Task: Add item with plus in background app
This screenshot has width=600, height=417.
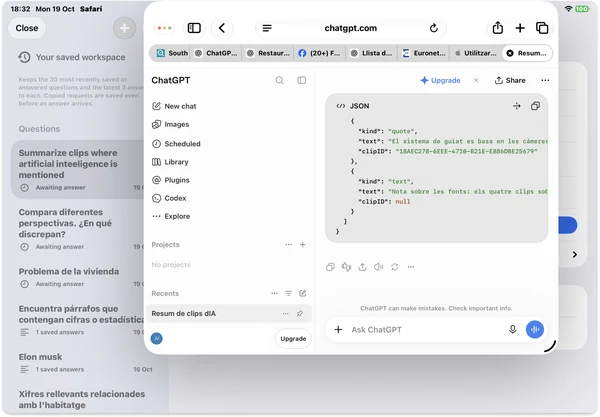Action: coord(124,28)
